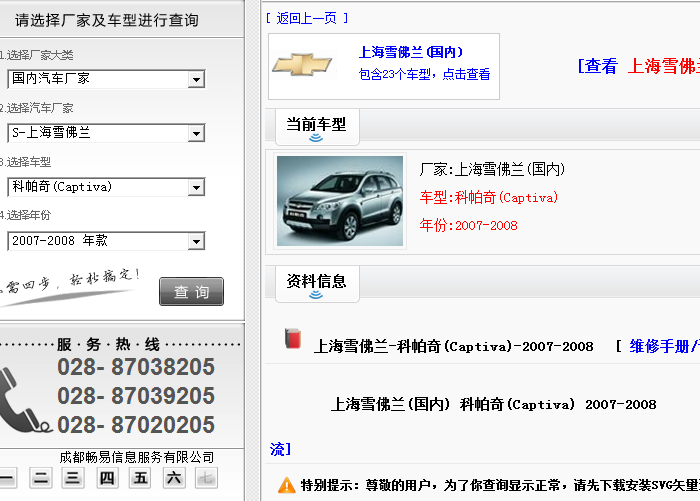Click 包含23个车型，点击查看 link

click(424, 74)
